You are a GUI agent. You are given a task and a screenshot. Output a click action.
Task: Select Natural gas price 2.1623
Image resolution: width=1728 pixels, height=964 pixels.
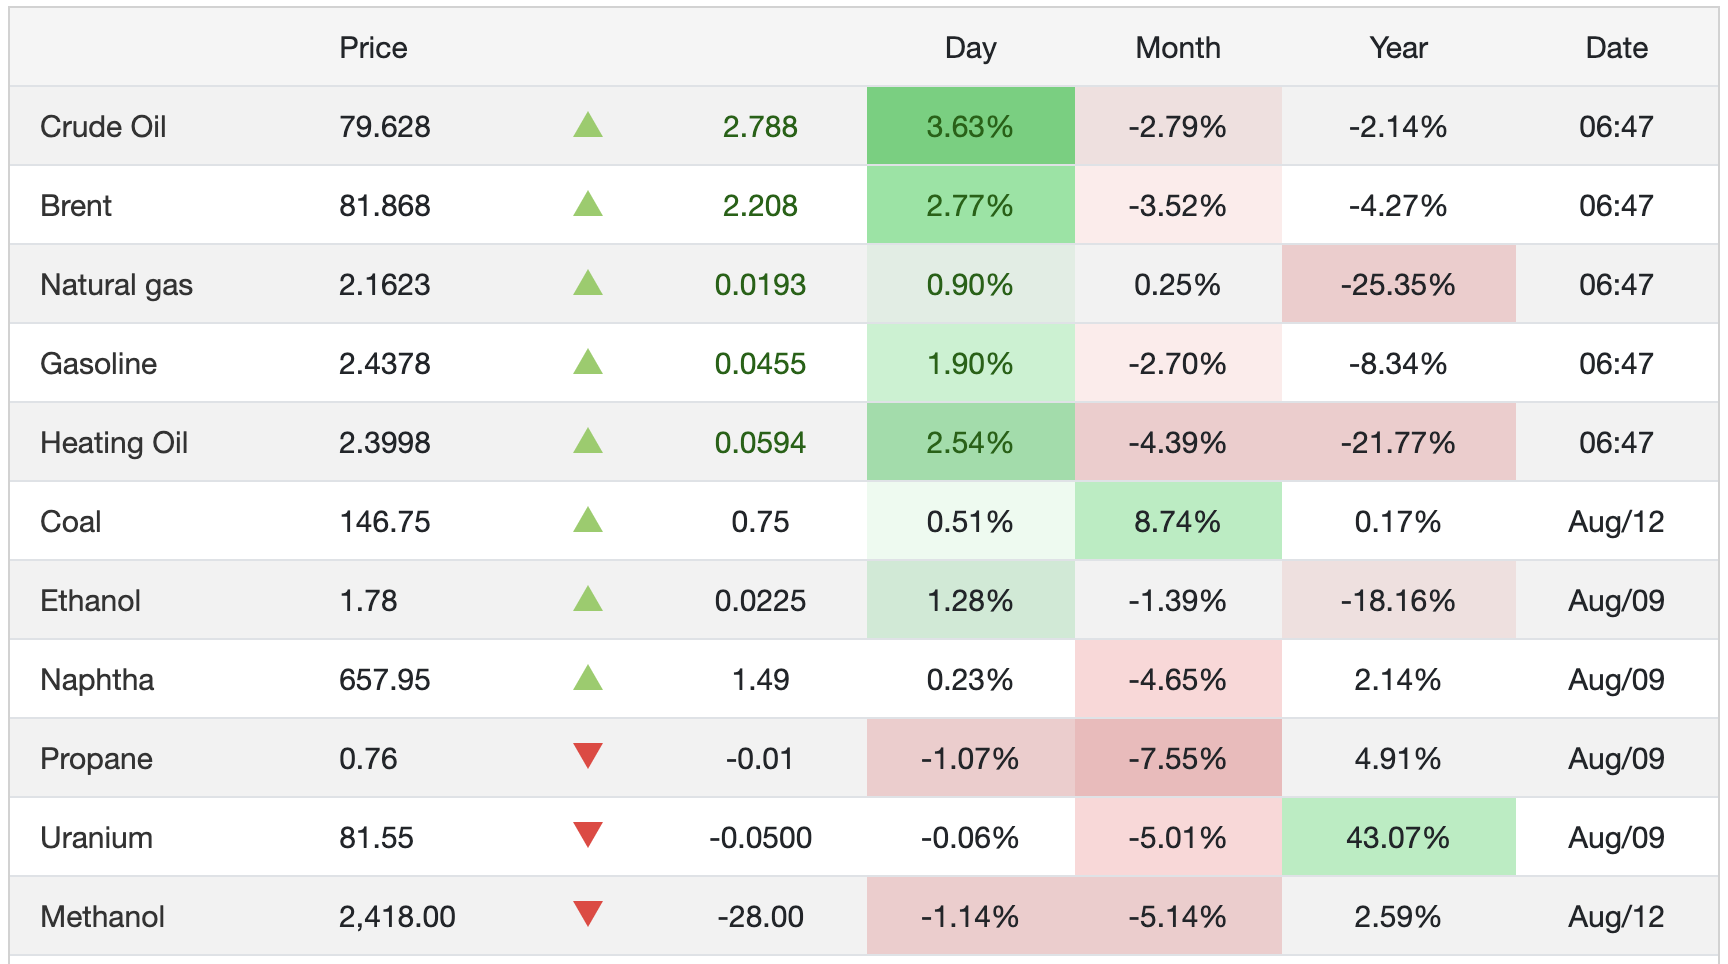click(385, 285)
